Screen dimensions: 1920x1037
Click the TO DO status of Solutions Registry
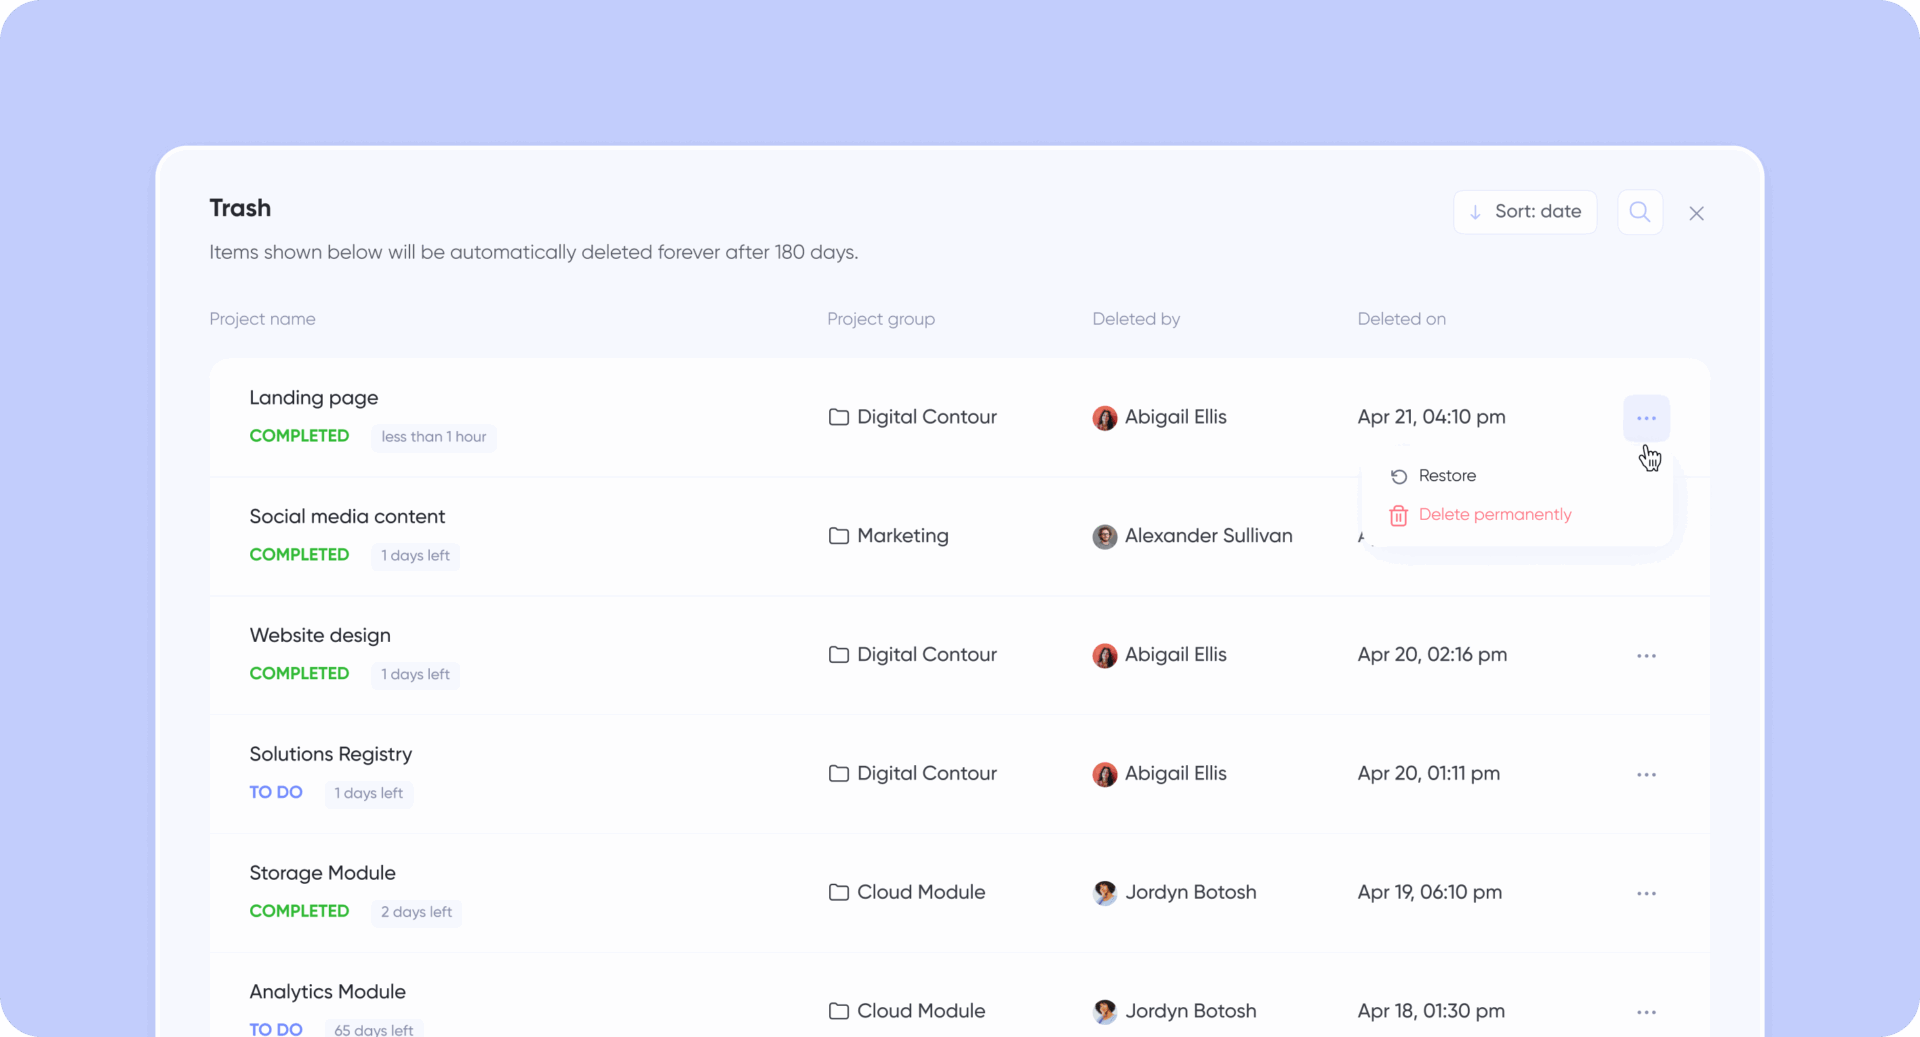pyautogui.click(x=275, y=792)
